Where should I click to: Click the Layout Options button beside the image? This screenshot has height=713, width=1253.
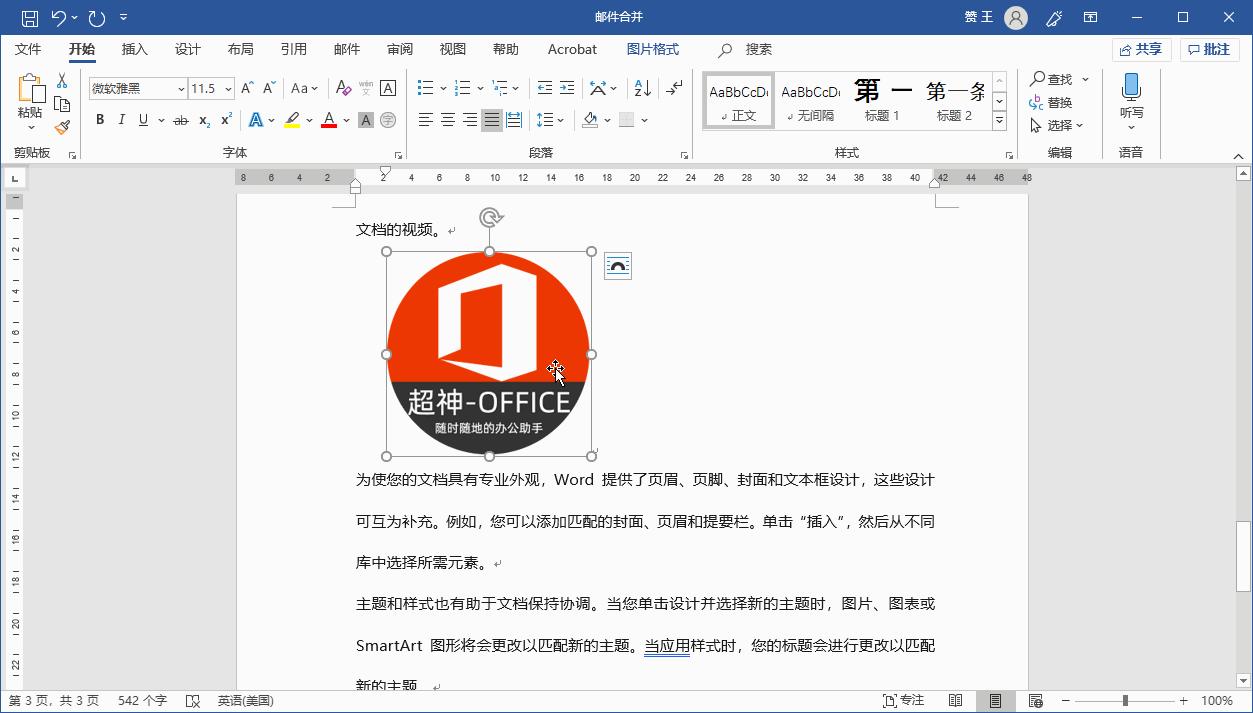click(617, 265)
